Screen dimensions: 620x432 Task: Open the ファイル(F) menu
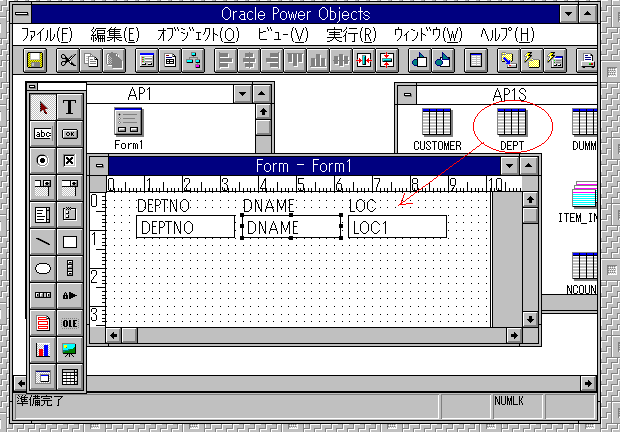click(x=47, y=35)
